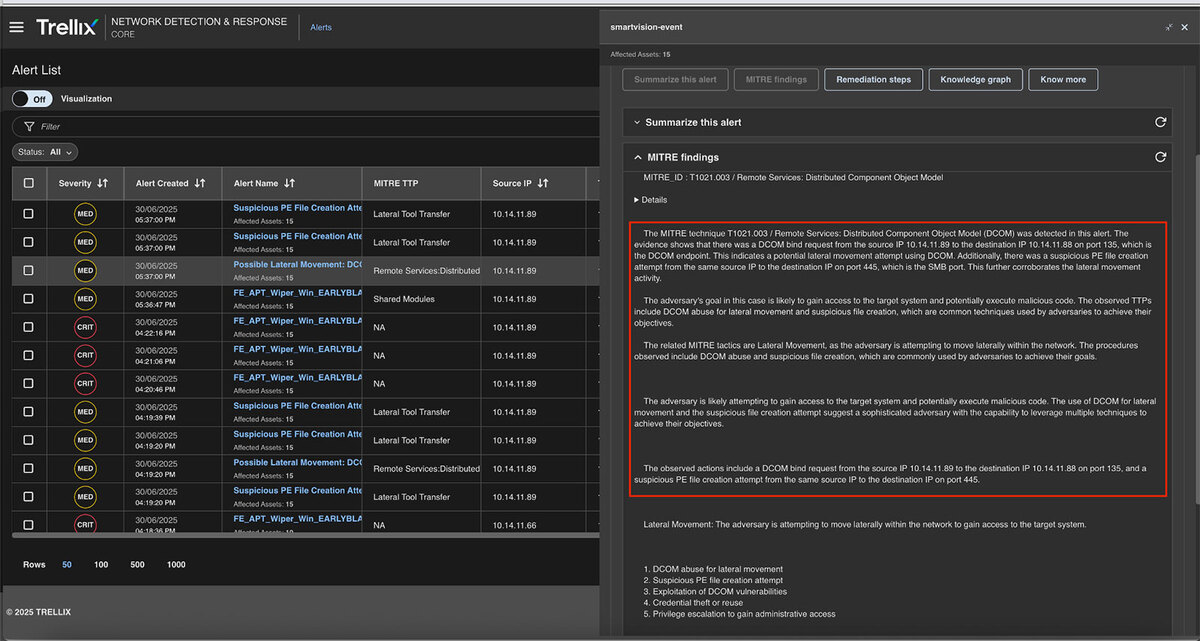Image resolution: width=1200 pixels, height=641 pixels.
Task: Show 500 rows per page
Action: tap(137, 565)
